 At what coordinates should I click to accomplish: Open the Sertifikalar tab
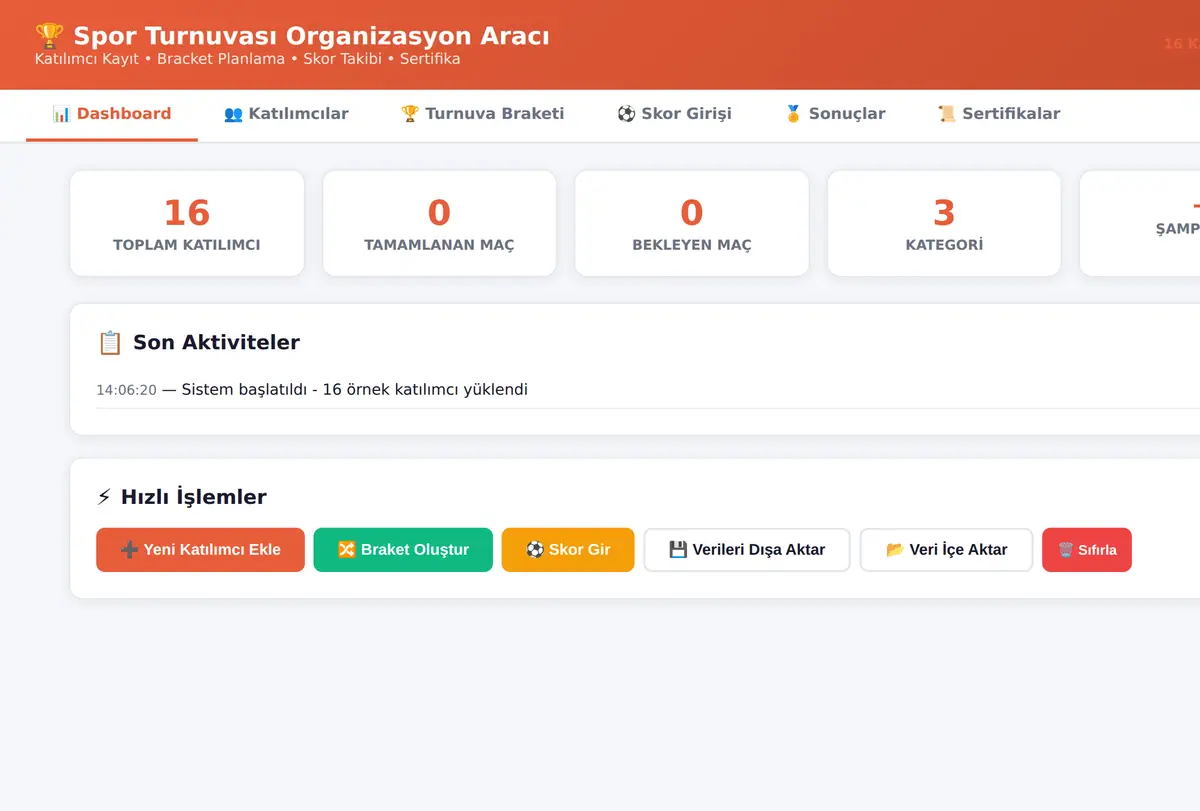[999, 114]
